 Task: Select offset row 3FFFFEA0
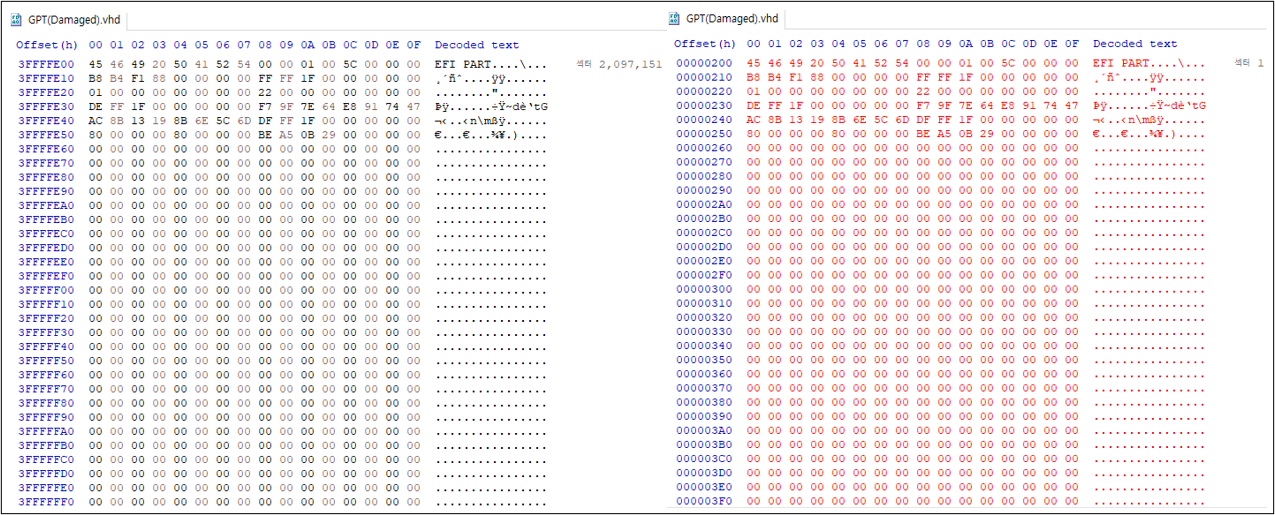(283, 205)
